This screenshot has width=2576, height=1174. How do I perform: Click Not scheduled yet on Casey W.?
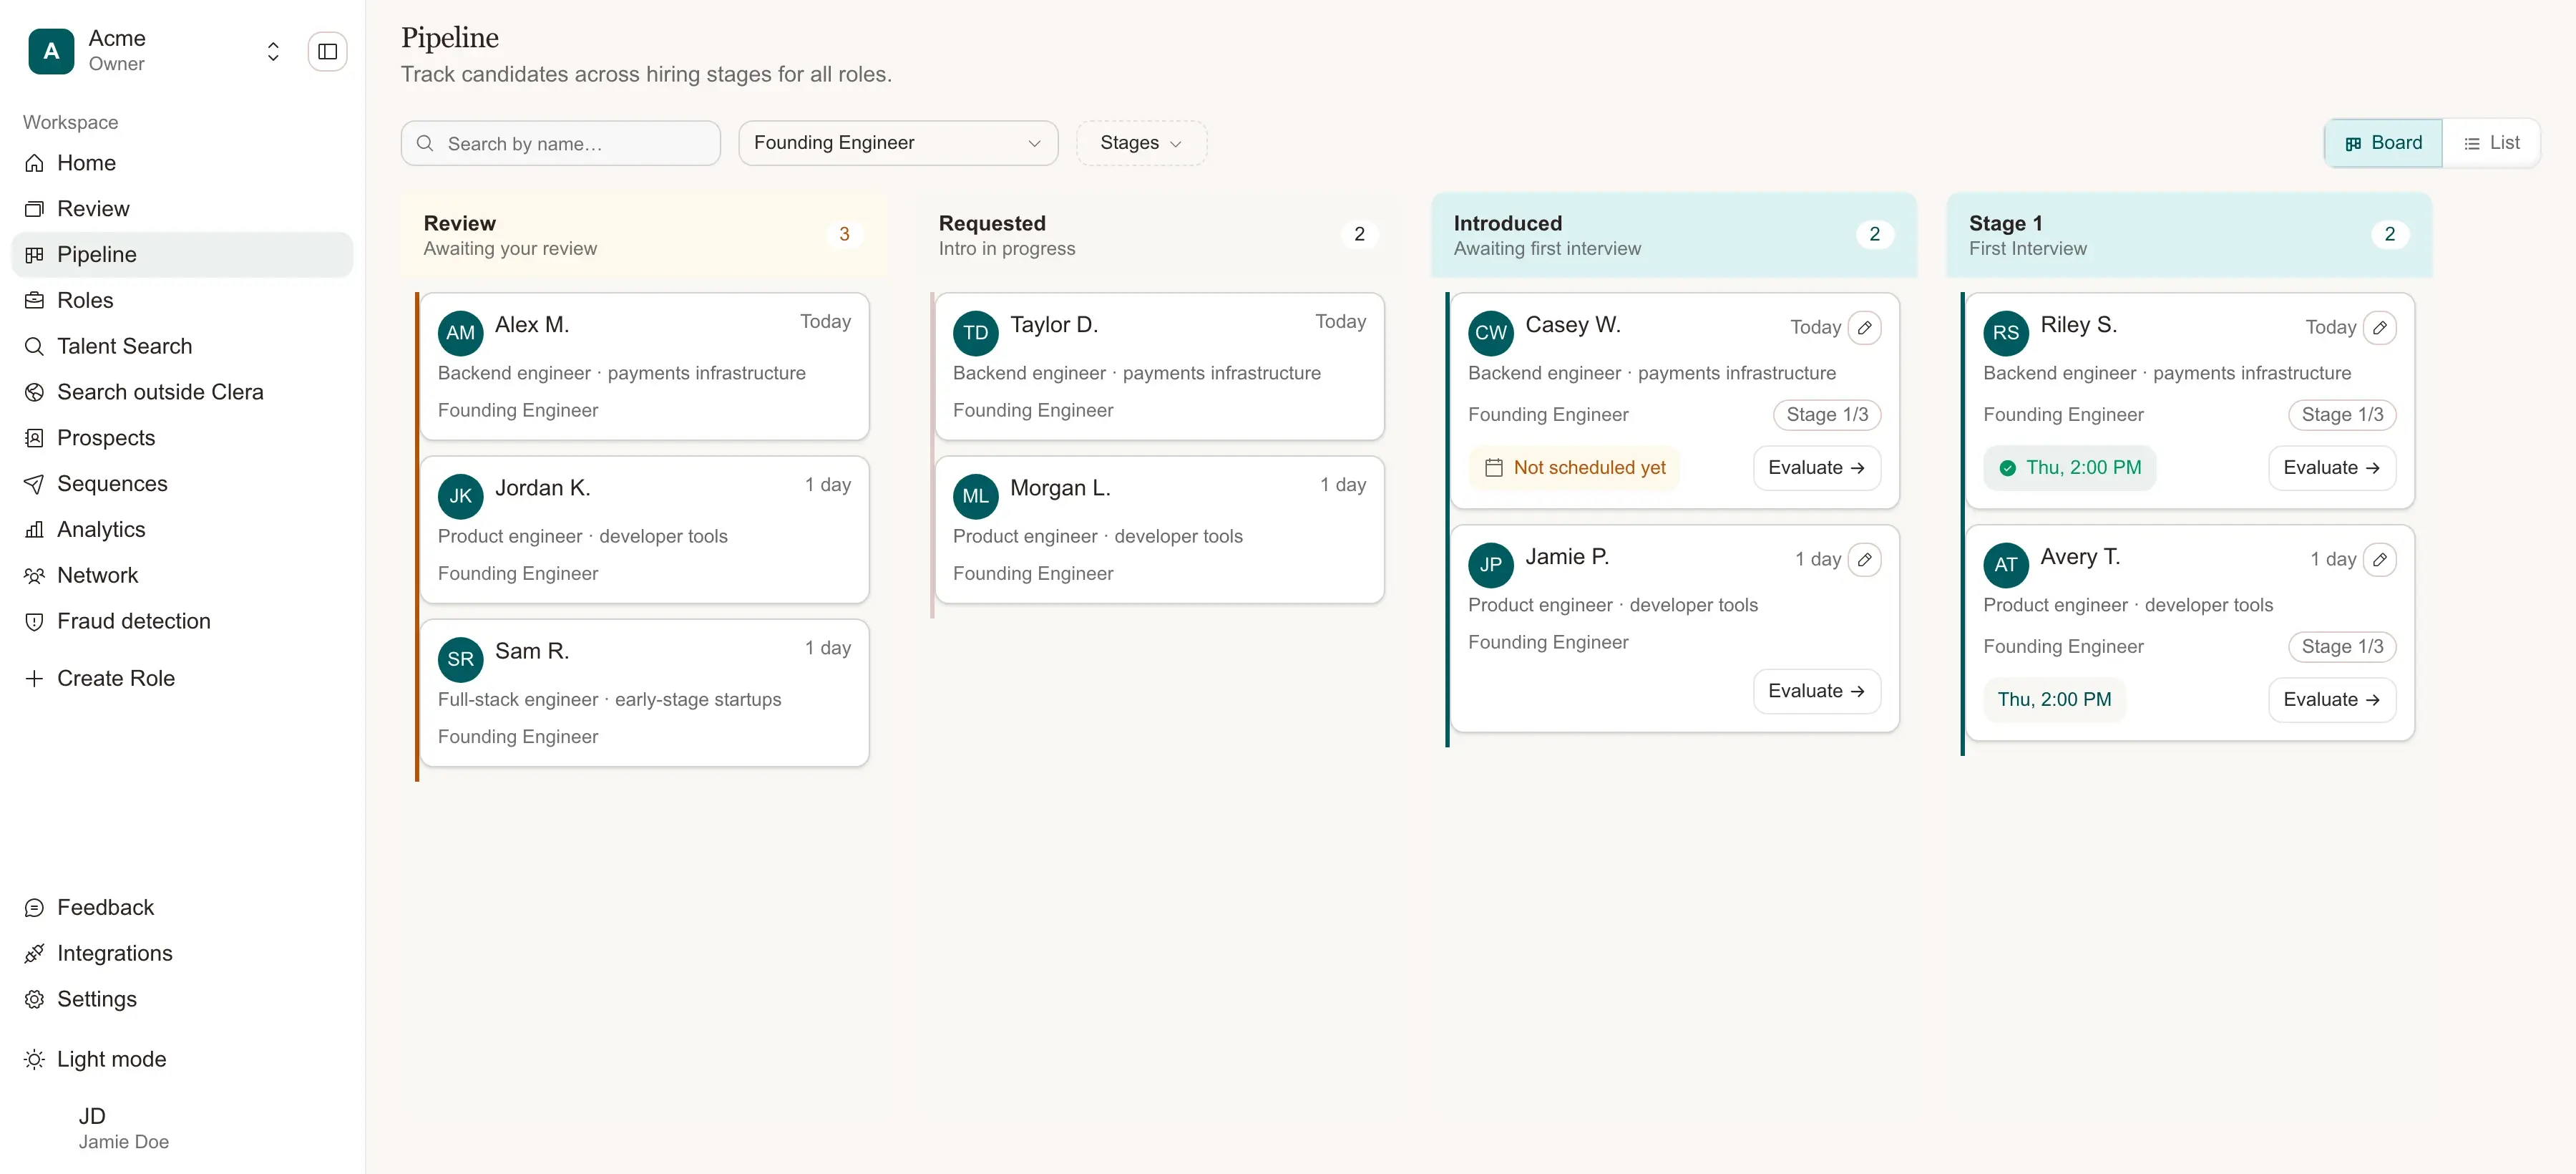click(x=1574, y=468)
